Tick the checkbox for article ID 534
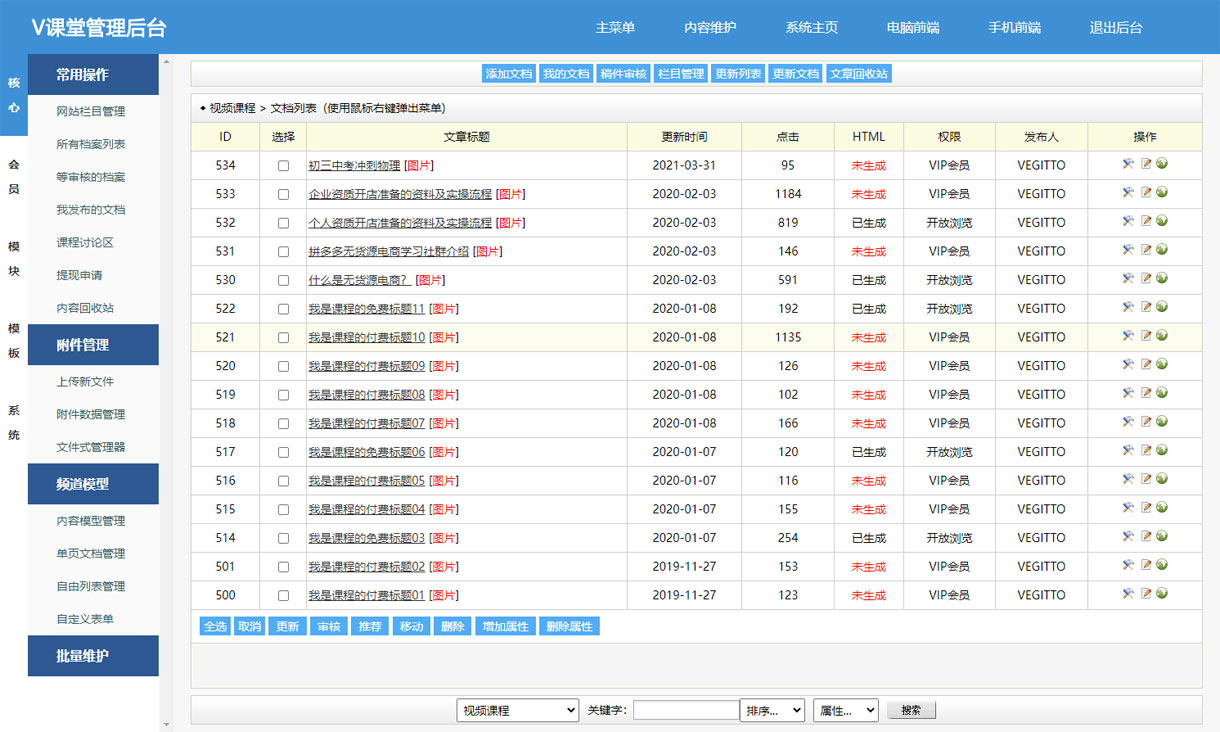1220x732 pixels. tap(283, 166)
